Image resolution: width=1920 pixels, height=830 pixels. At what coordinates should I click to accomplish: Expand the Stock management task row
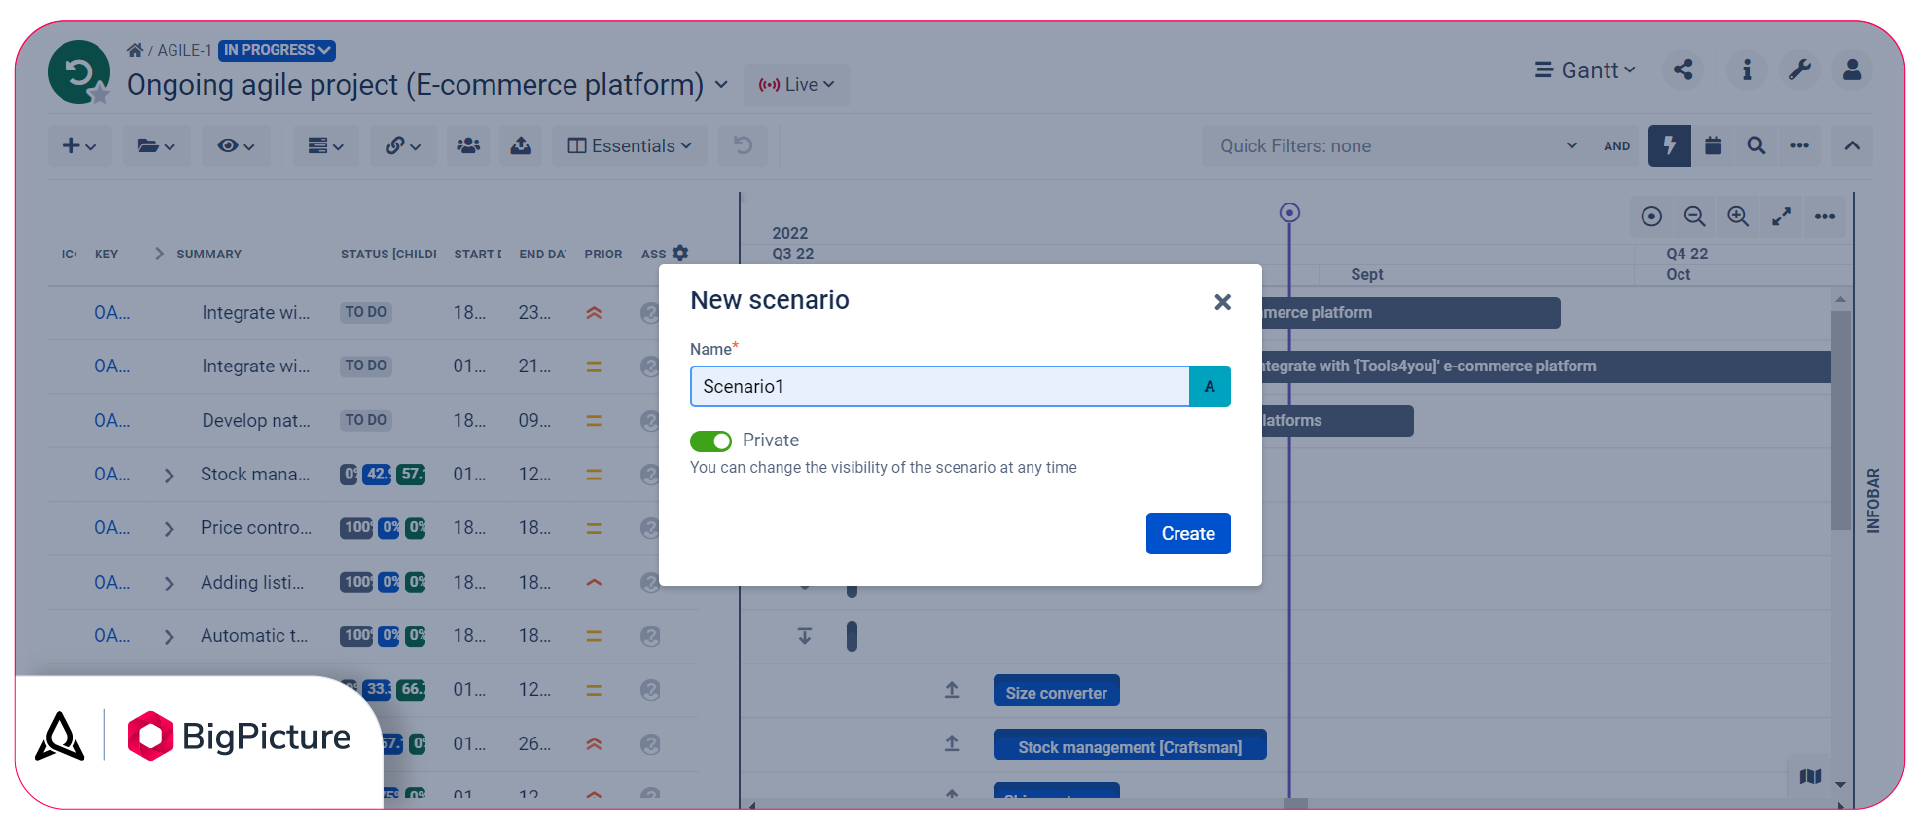pos(169,475)
